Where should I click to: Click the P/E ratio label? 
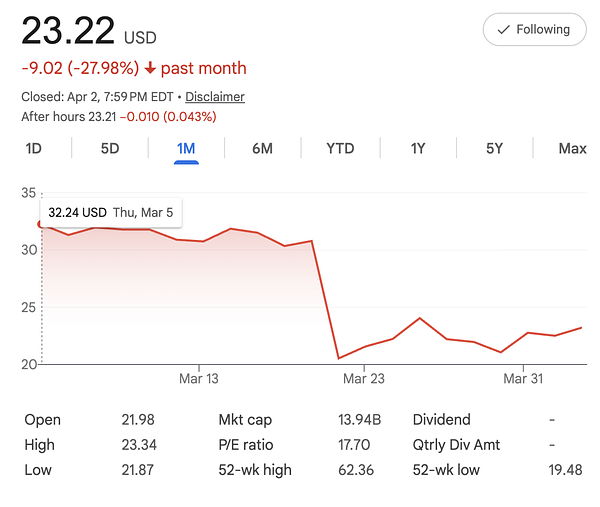[x=246, y=445]
